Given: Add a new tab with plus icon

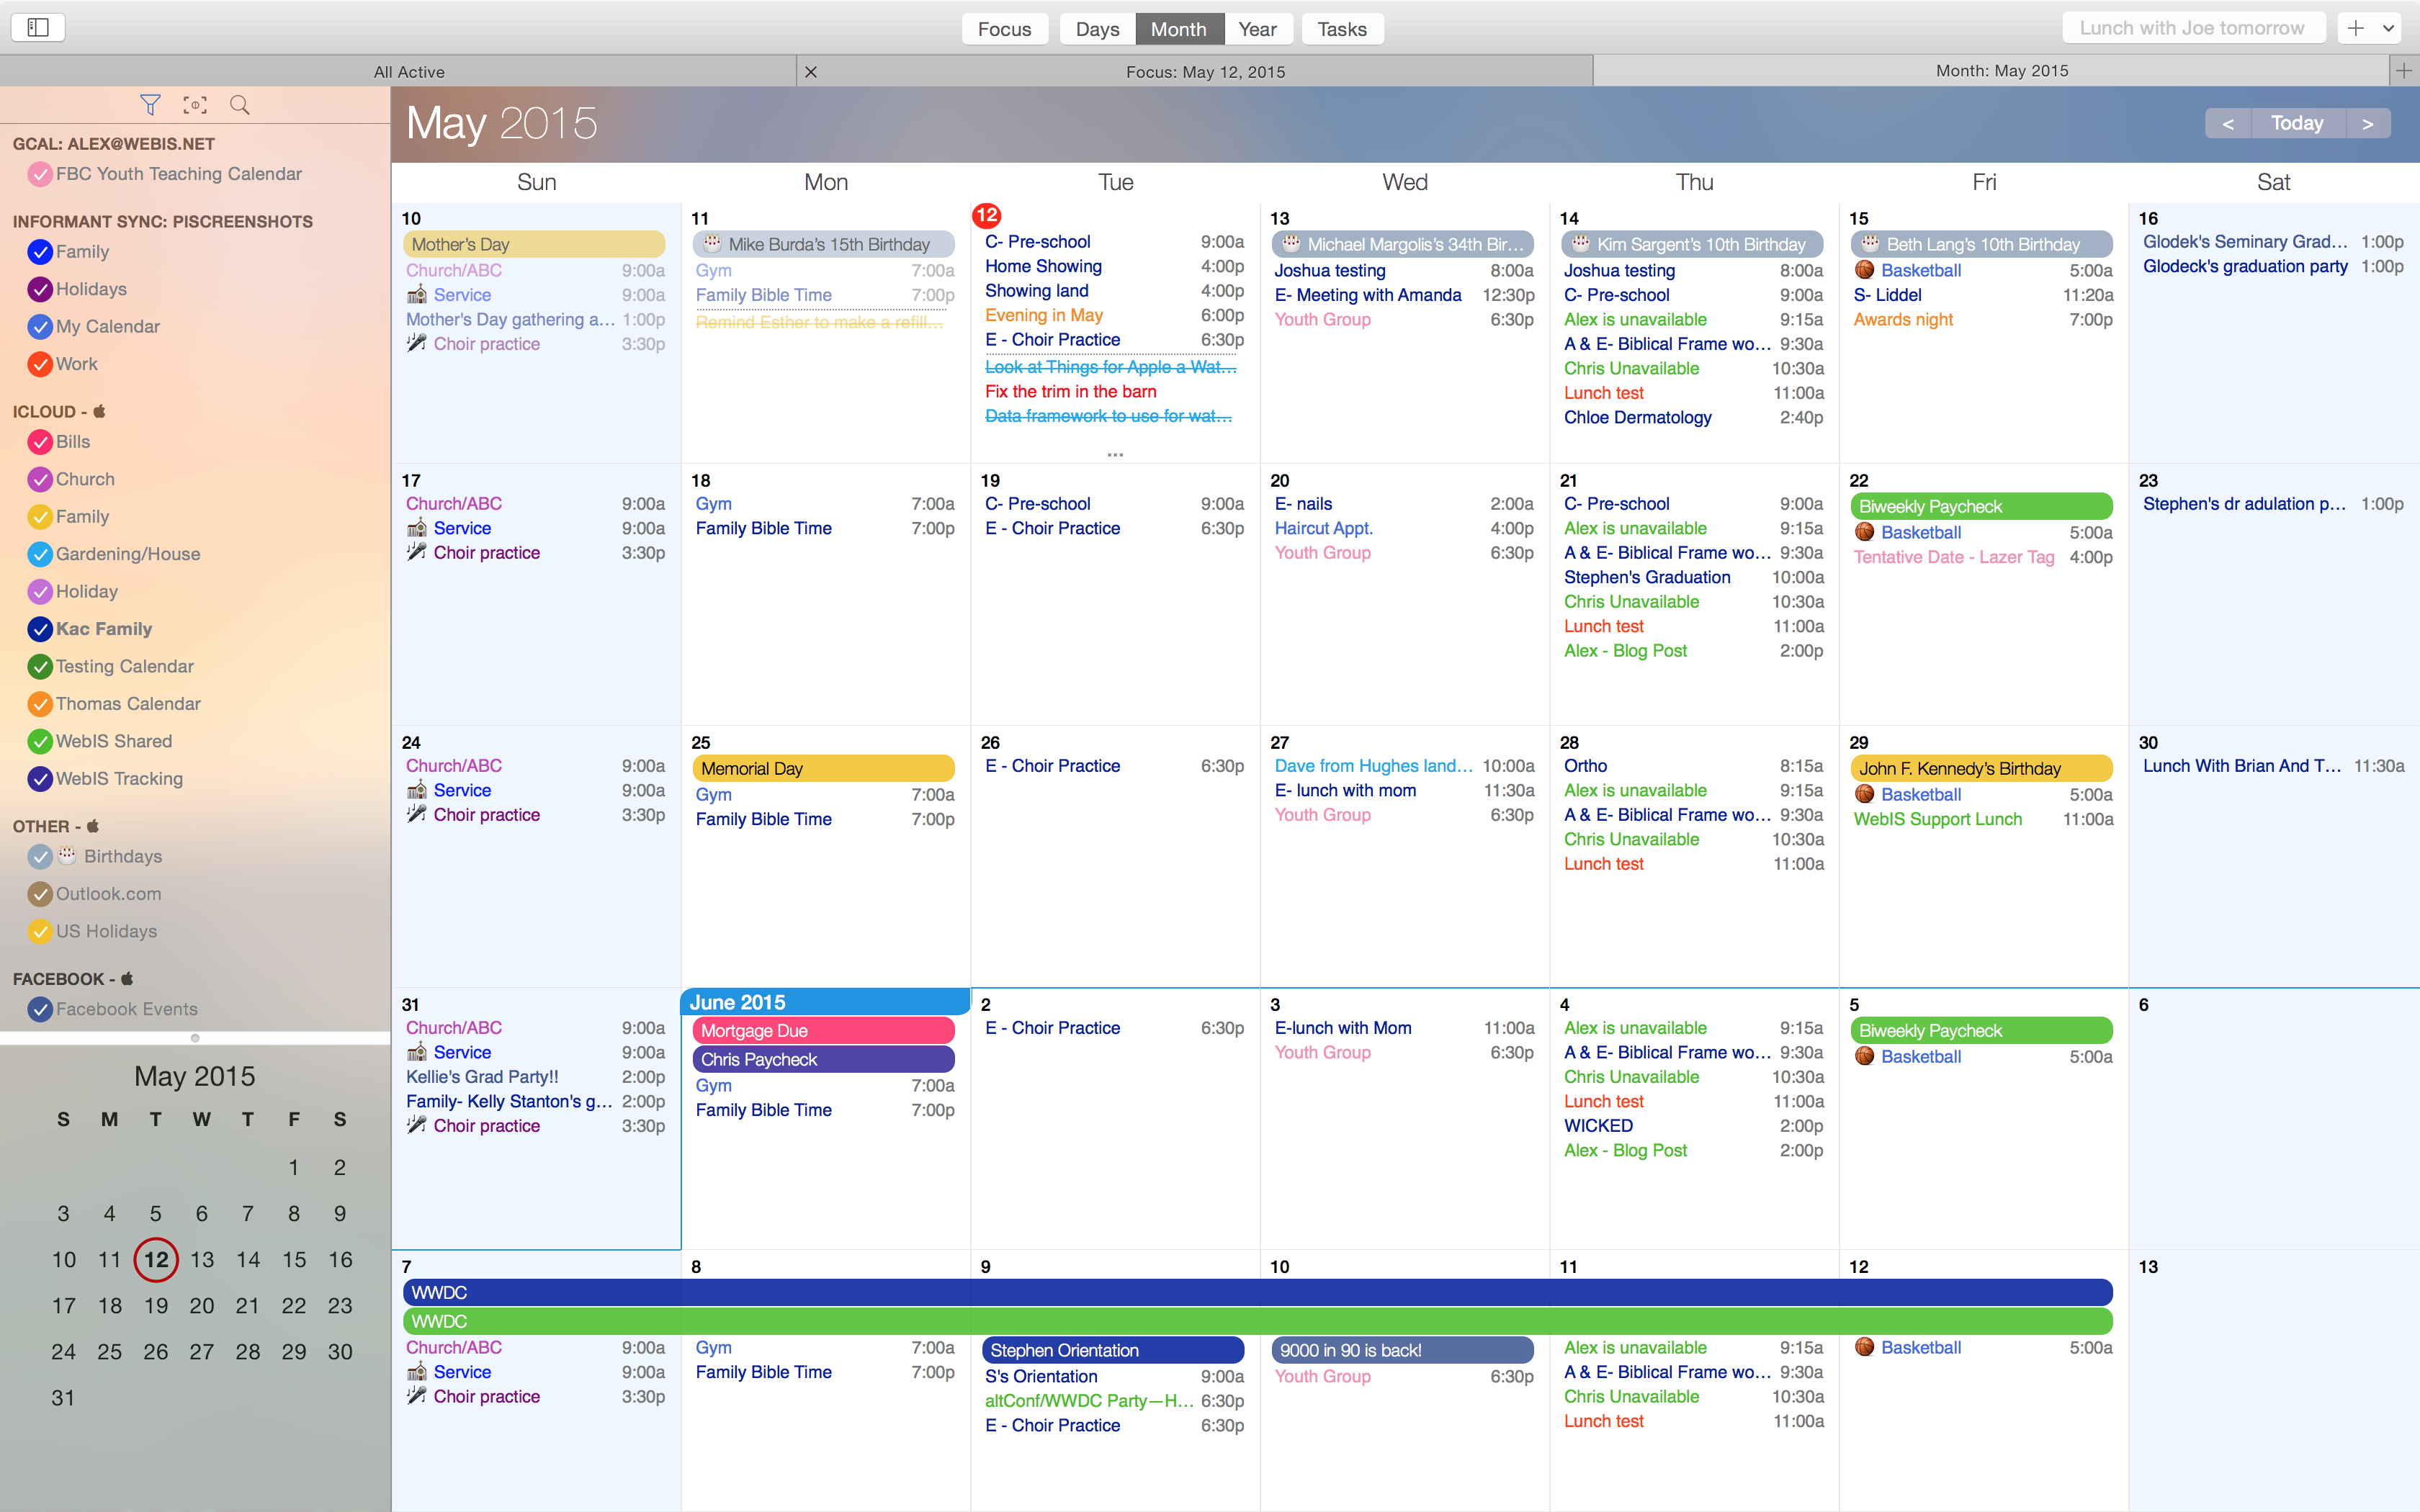Looking at the screenshot, I should pyautogui.click(x=2404, y=71).
